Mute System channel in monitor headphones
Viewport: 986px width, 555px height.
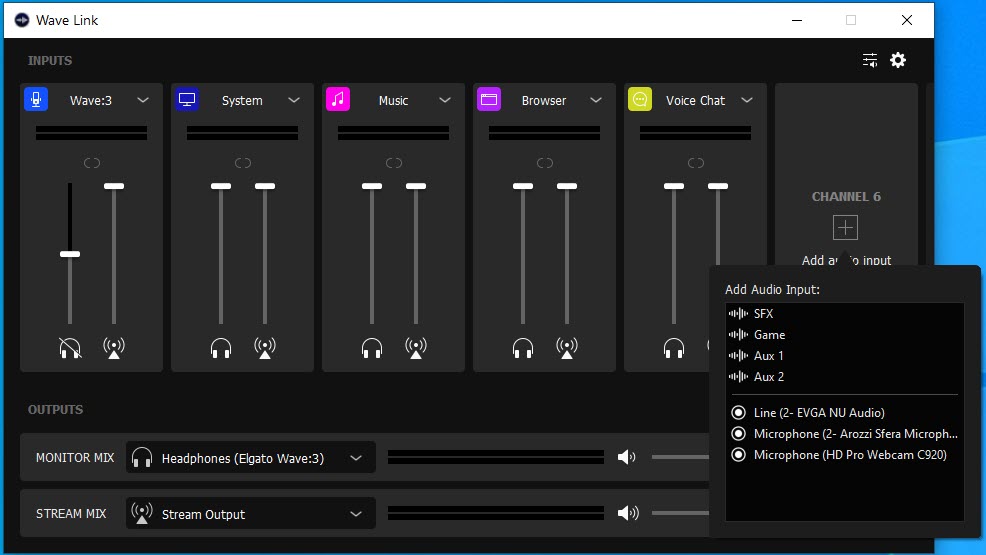[x=221, y=348]
